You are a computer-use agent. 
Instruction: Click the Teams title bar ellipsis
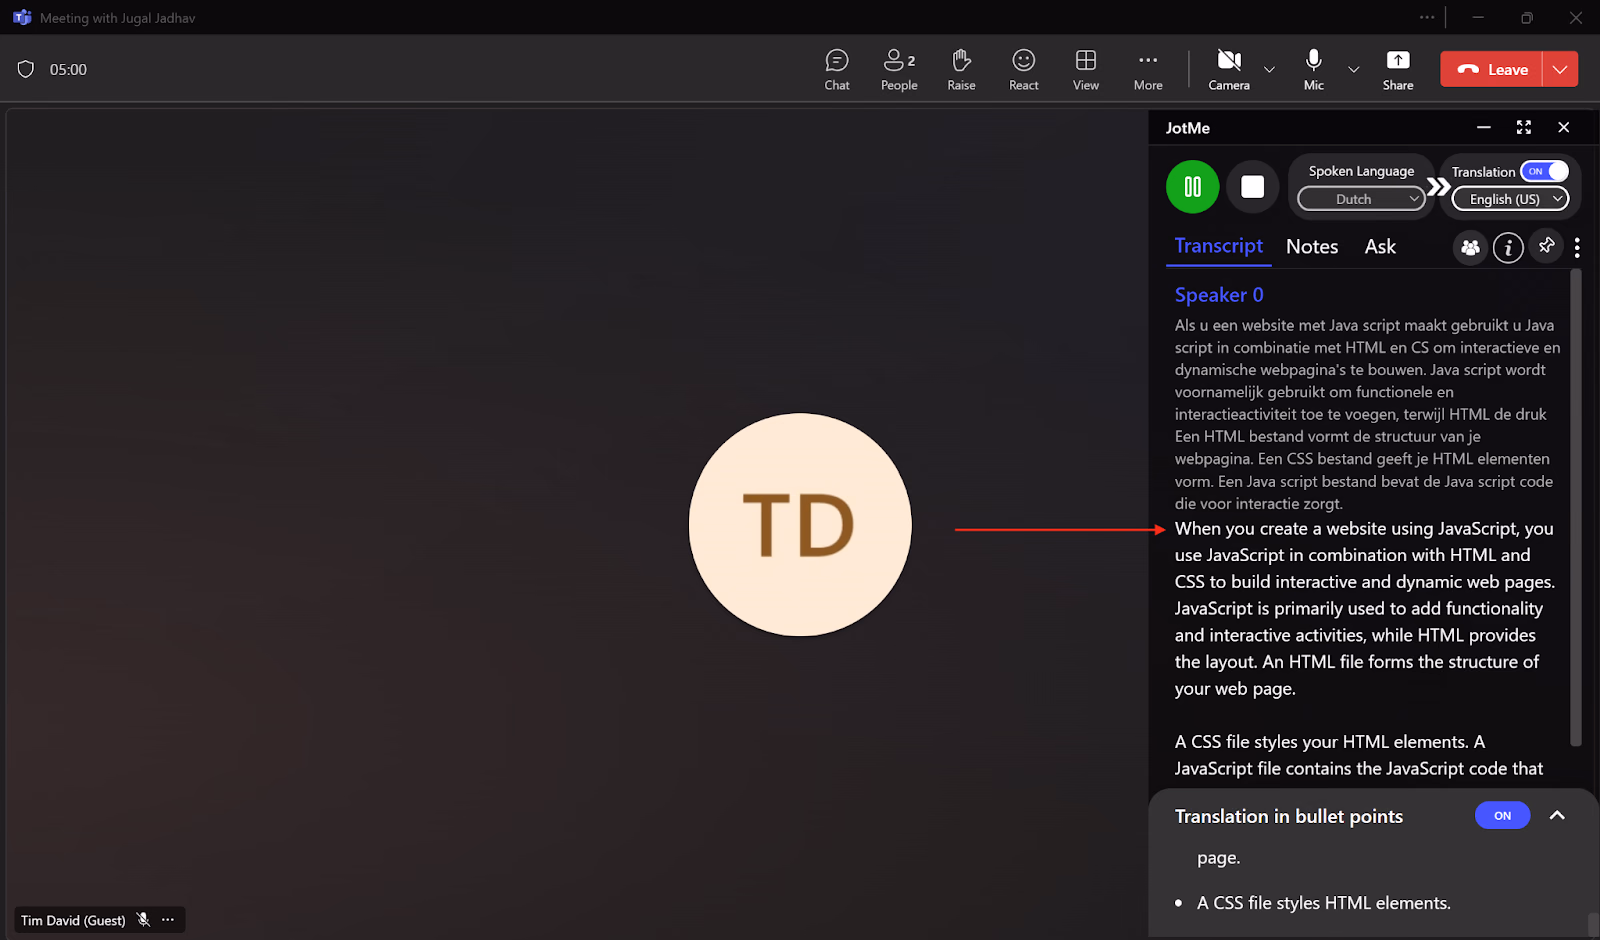1427,17
